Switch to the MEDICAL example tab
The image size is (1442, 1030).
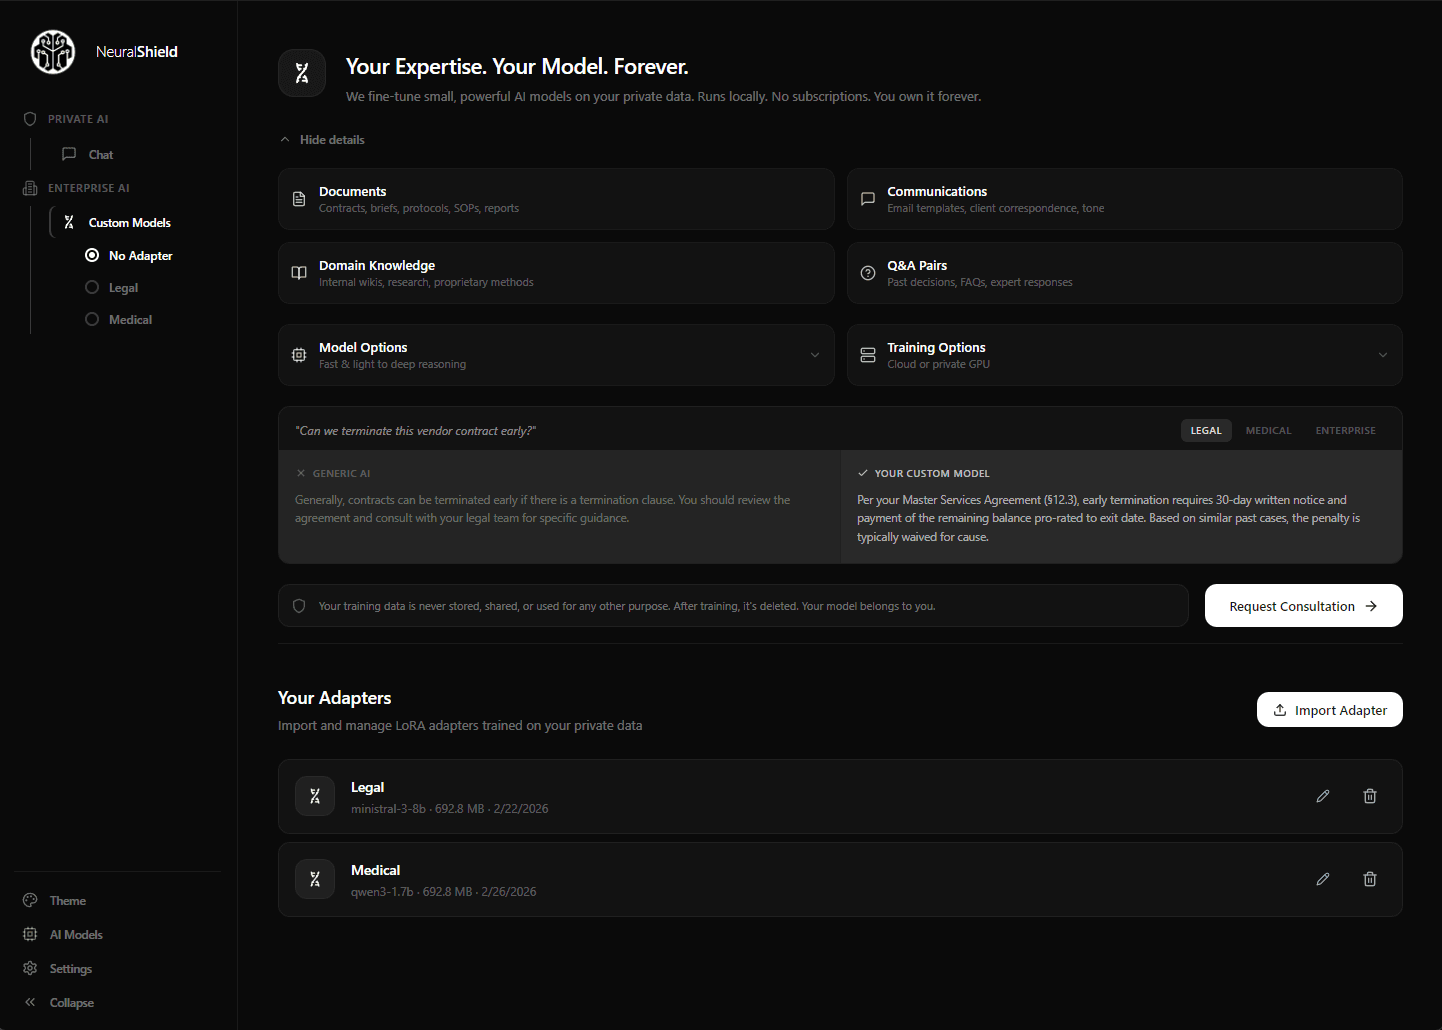coord(1268,430)
